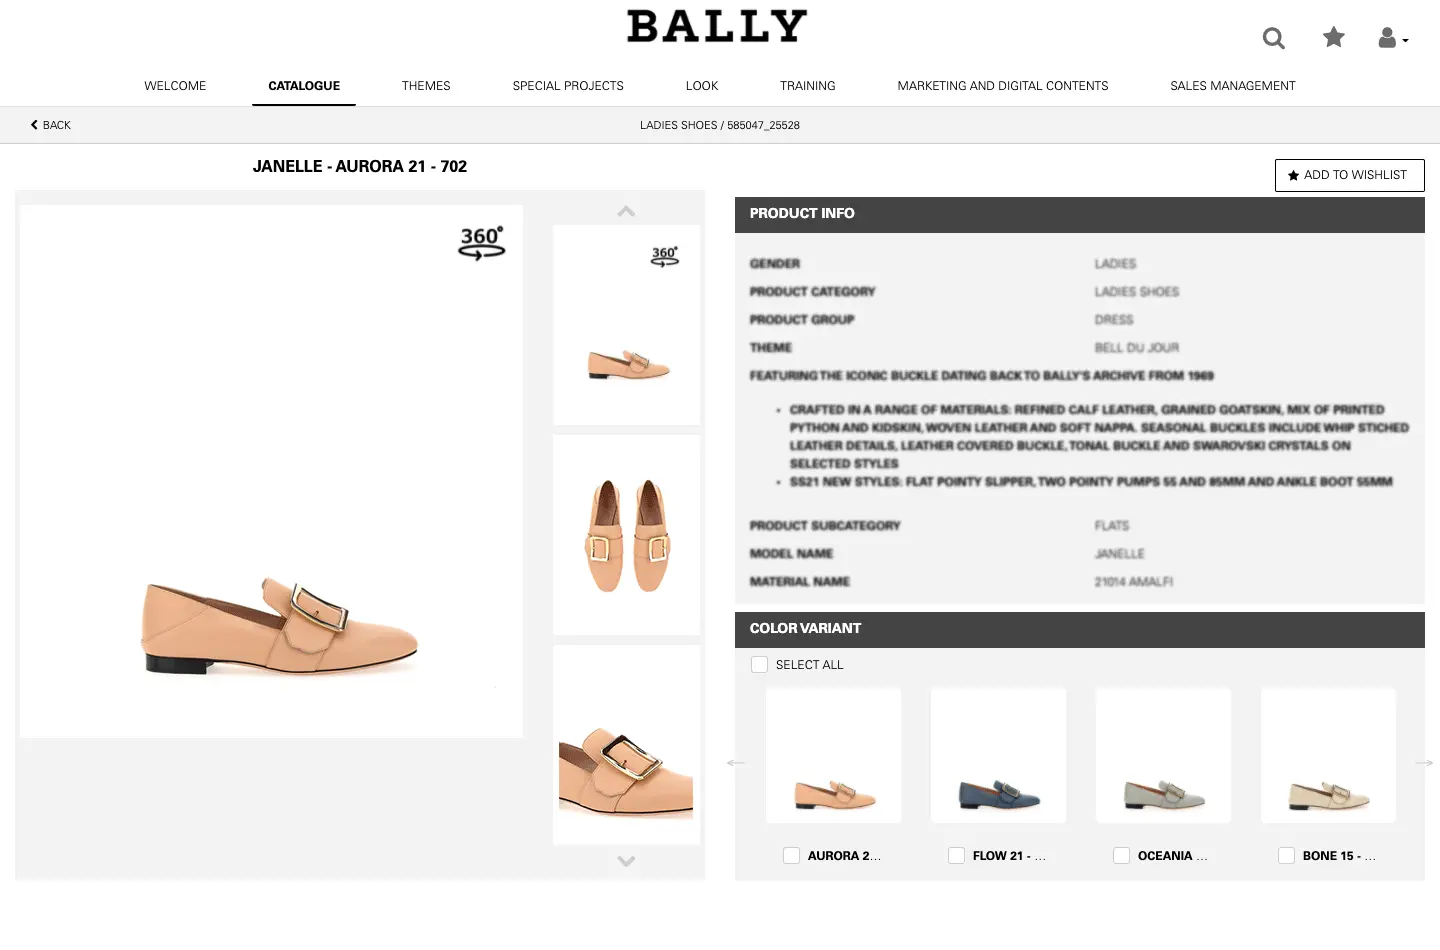The width and height of the screenshot is (1440, 950).
Task: Show next color variants with right arrow
Action: coord(1424,763)
